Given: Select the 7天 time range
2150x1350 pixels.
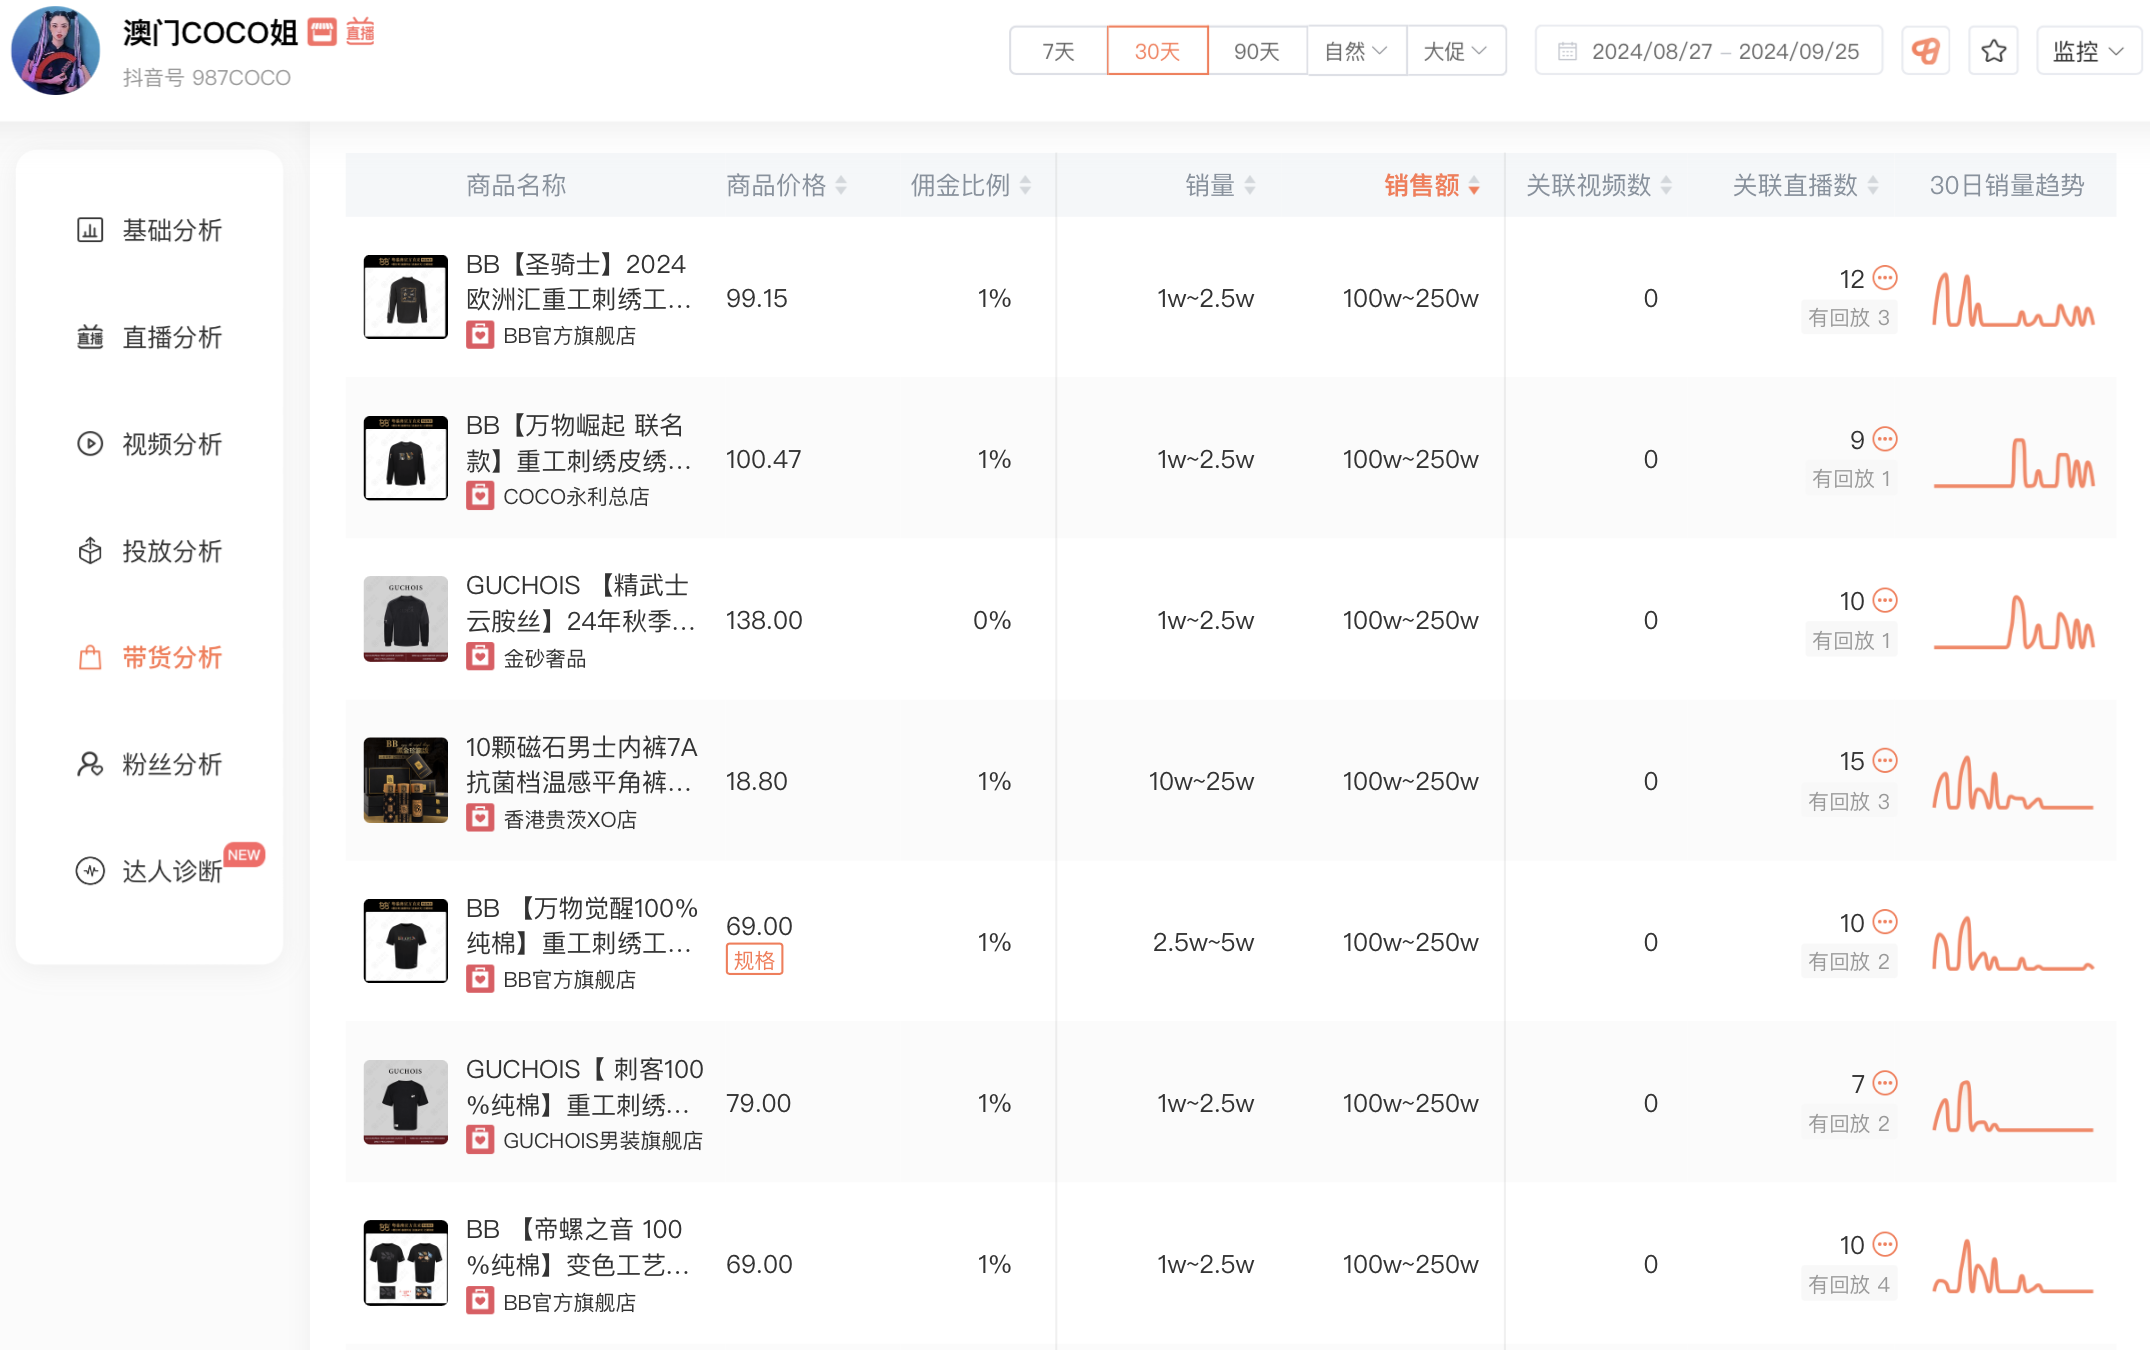Looking at the screenshot, I should pyautogui.click(x=1058, y=51).
